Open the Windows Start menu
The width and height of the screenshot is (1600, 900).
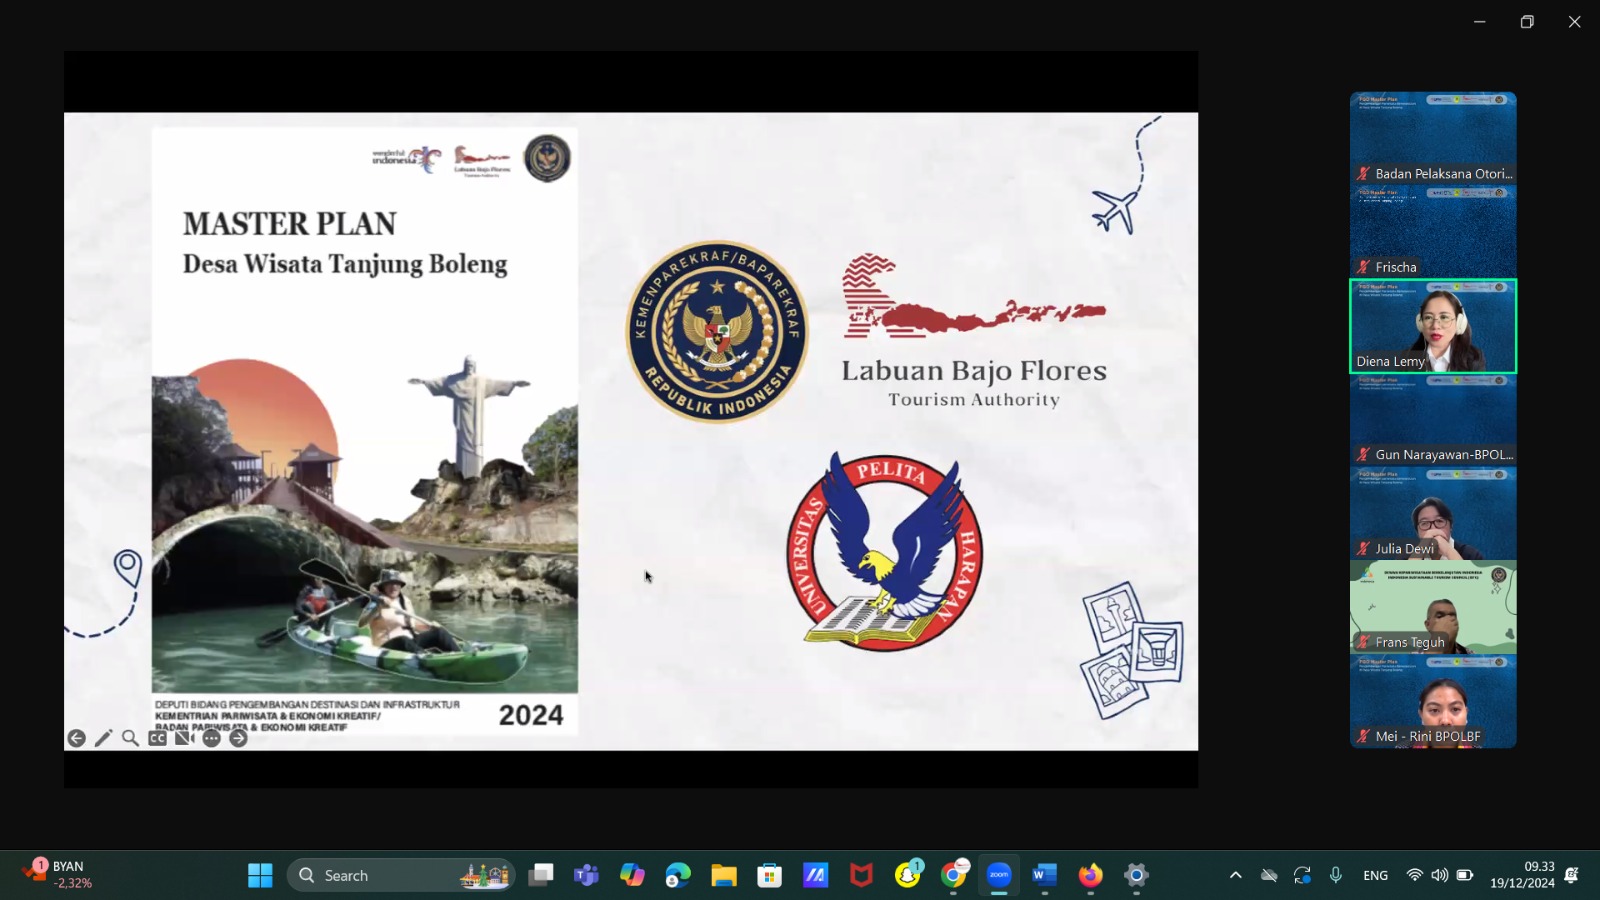(x=260, y=875)
